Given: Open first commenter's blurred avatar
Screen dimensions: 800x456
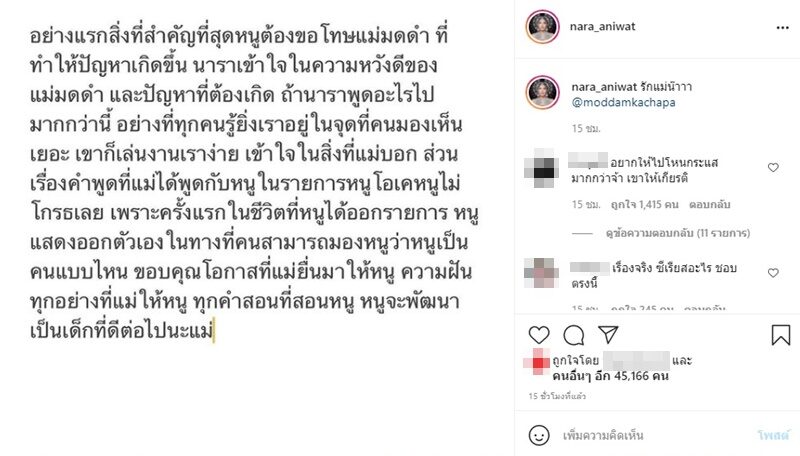Looking at the screenshot, I should 541,168.
